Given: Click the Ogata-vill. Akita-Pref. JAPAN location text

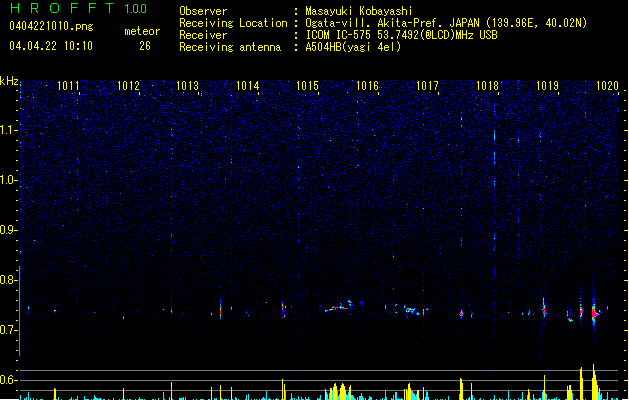Looking at the screenshot, I should 446,23.
